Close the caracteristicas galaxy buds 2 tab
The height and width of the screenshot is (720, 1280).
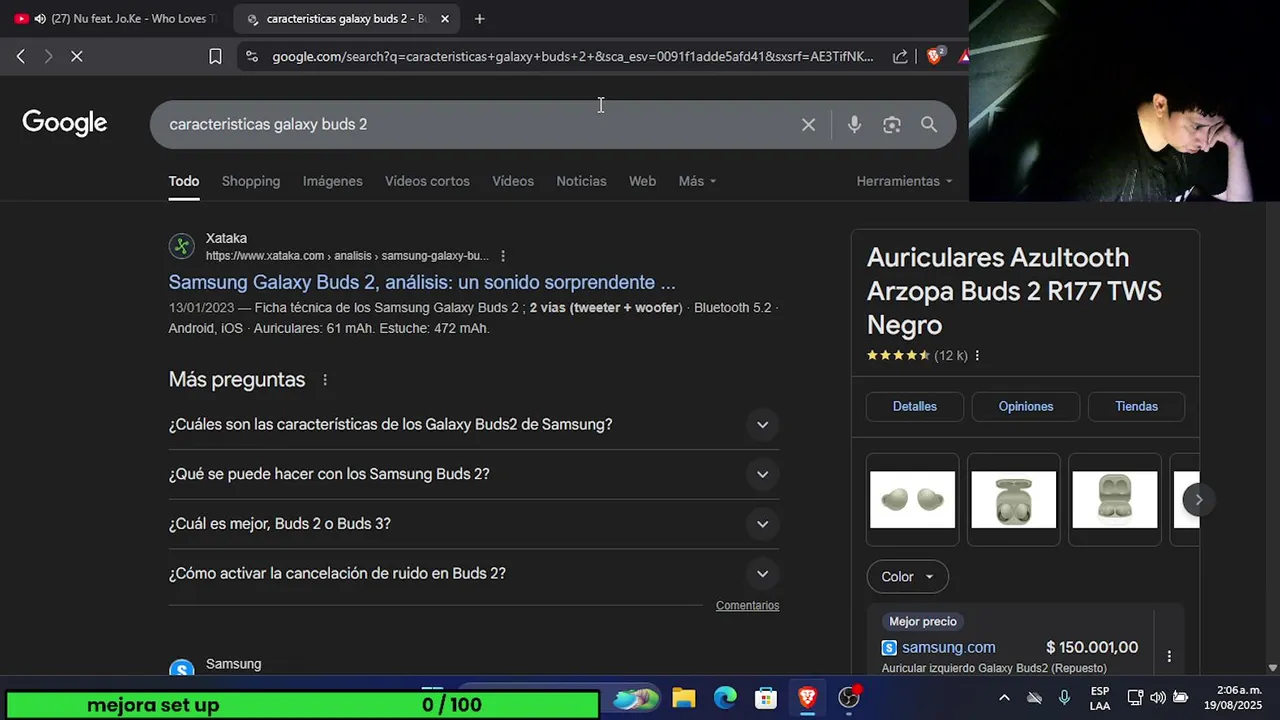click(444, 19)
